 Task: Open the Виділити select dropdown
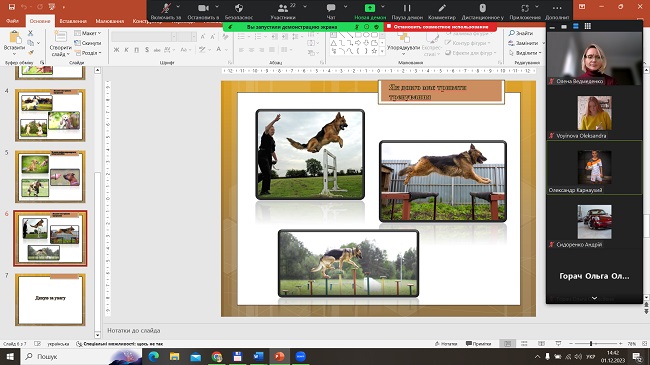(525, 53)
